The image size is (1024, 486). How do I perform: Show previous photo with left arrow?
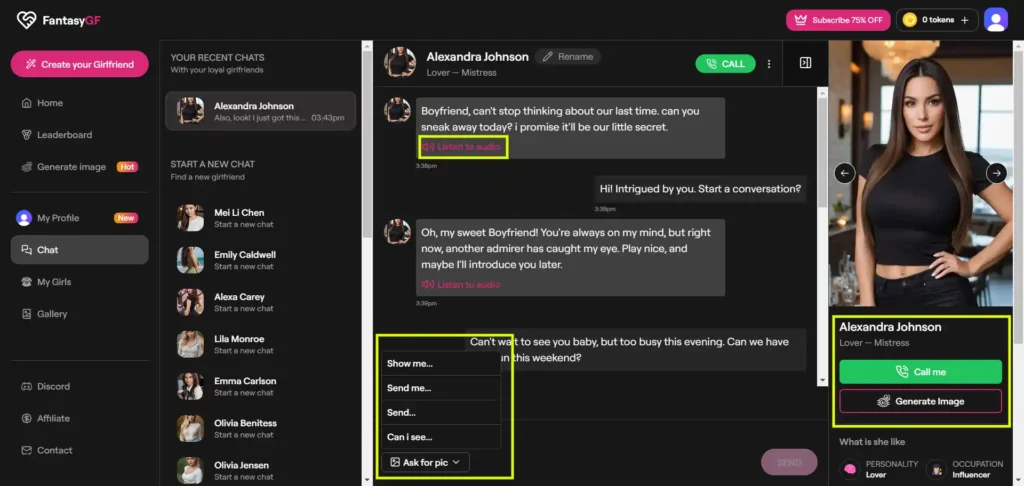point(844,173)
